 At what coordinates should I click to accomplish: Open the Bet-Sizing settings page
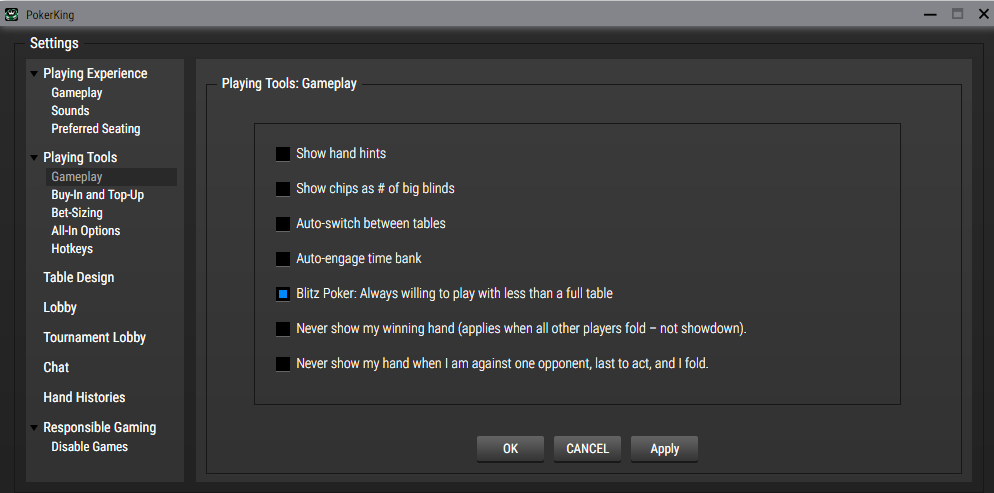(x=77, y=213)
